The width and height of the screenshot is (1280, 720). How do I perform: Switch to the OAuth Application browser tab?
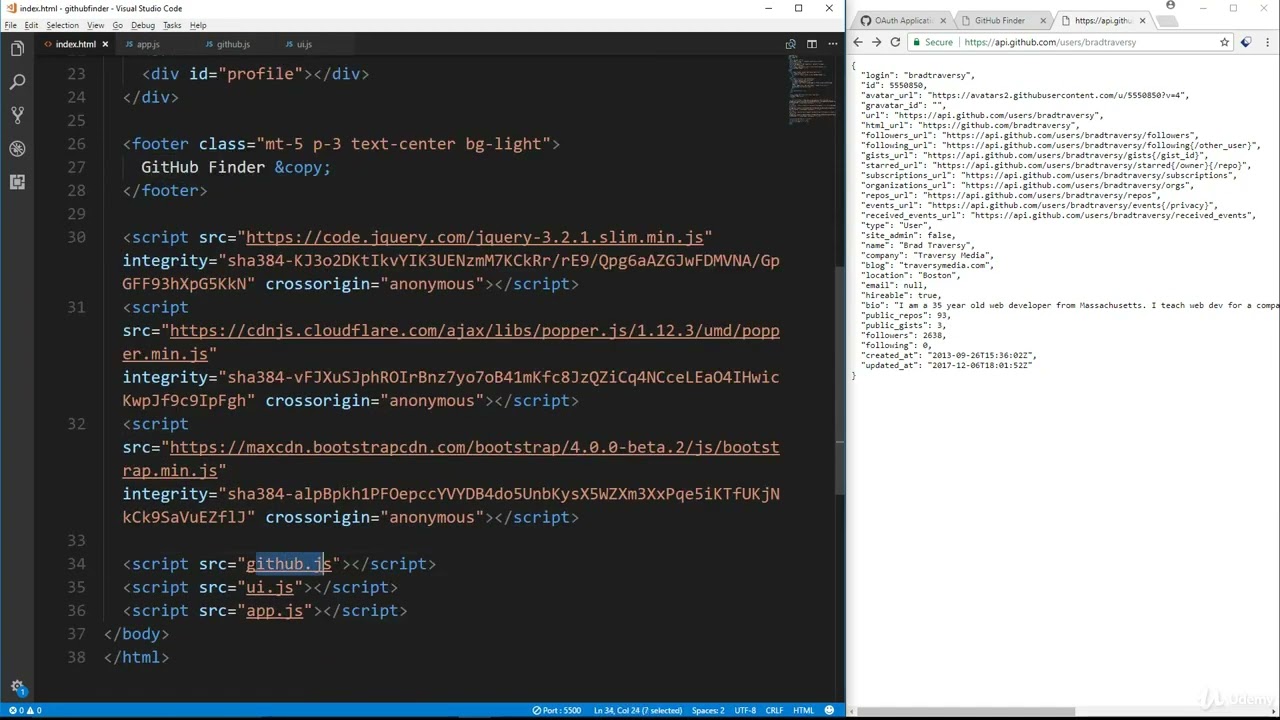(x=903, y=20)
